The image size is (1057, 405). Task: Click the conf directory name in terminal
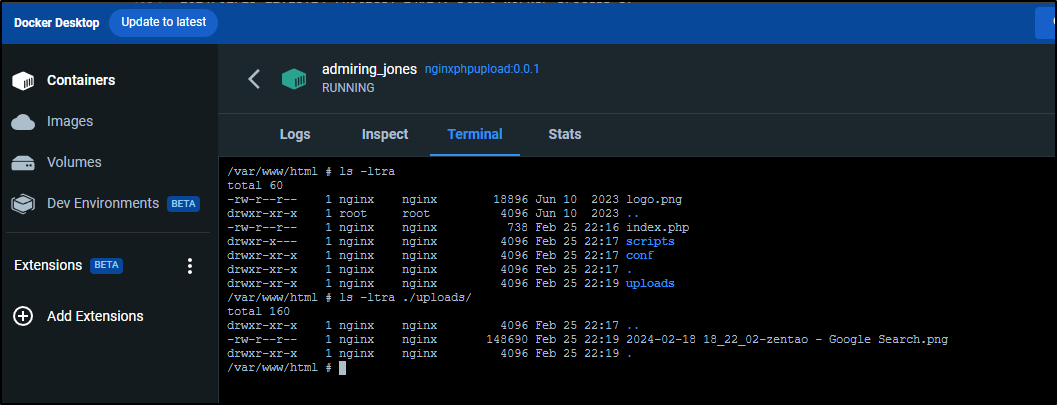tap(639, 255)
